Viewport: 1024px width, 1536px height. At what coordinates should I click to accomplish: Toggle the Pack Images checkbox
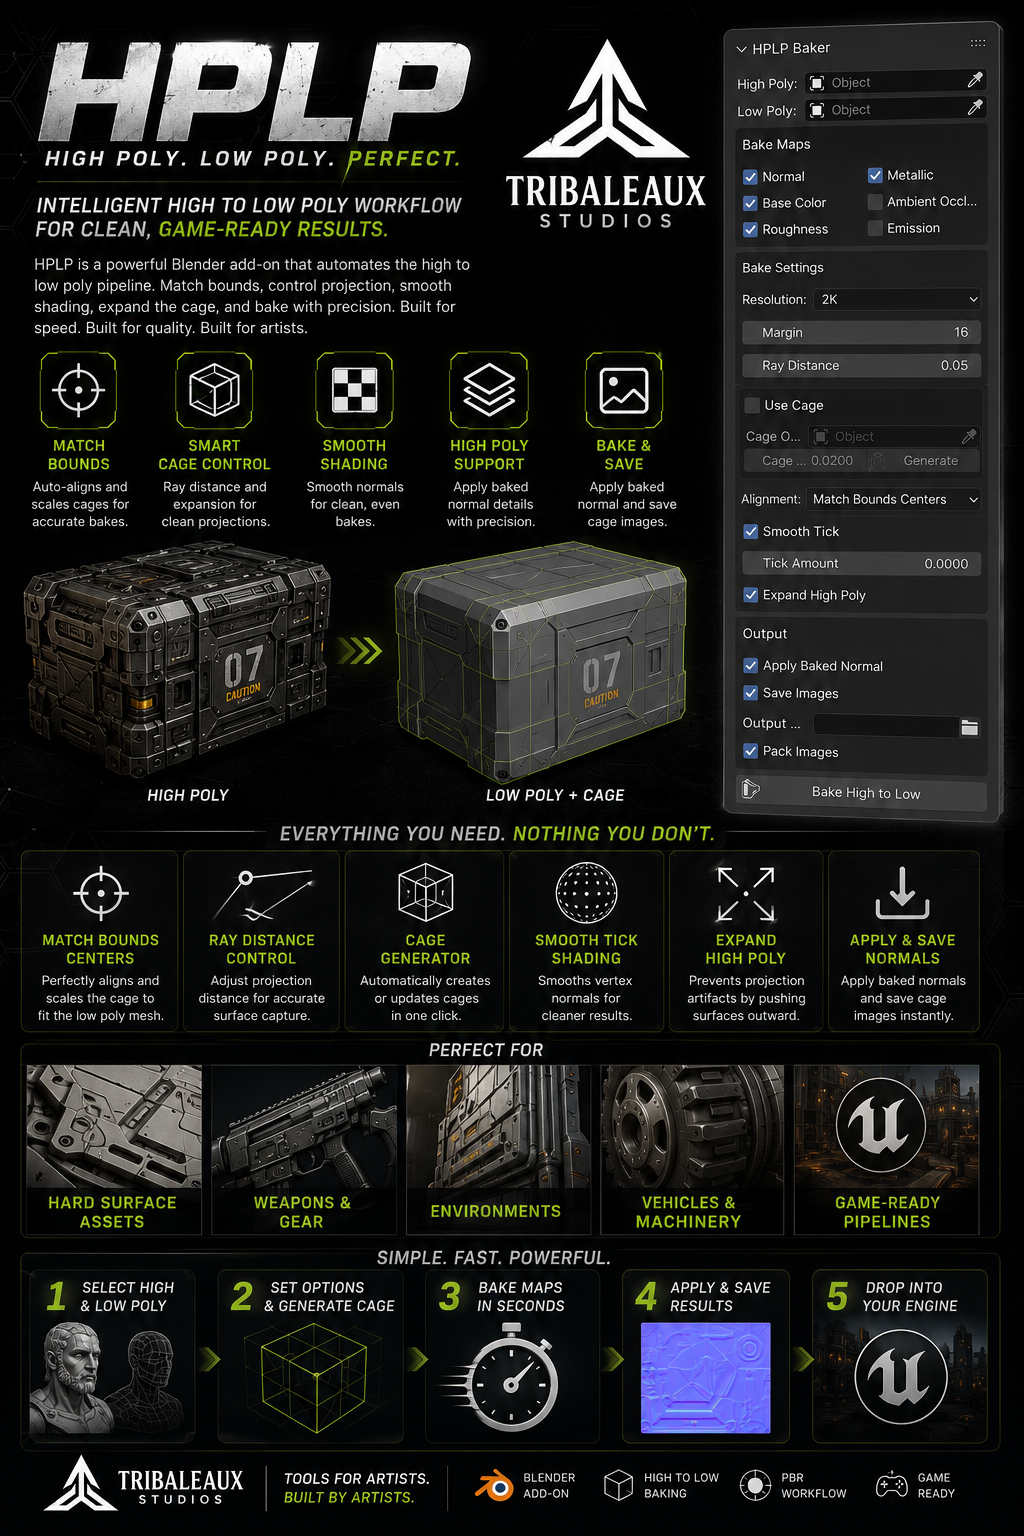(x=750, y=751)
